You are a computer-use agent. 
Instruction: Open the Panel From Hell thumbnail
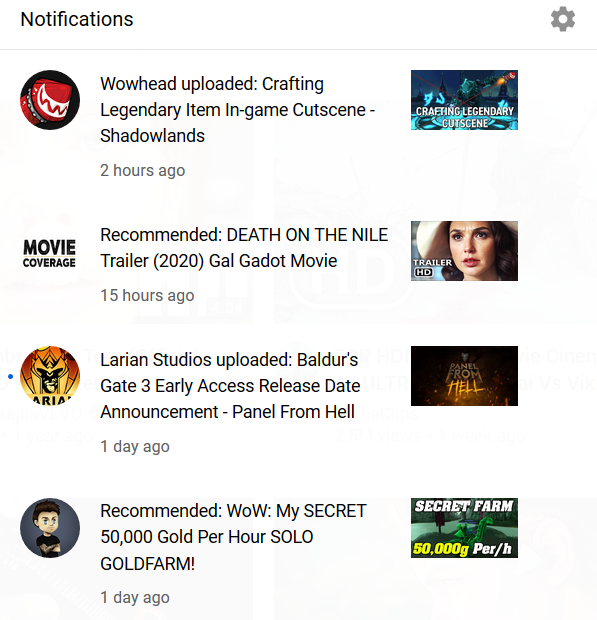tap(464, 376)
